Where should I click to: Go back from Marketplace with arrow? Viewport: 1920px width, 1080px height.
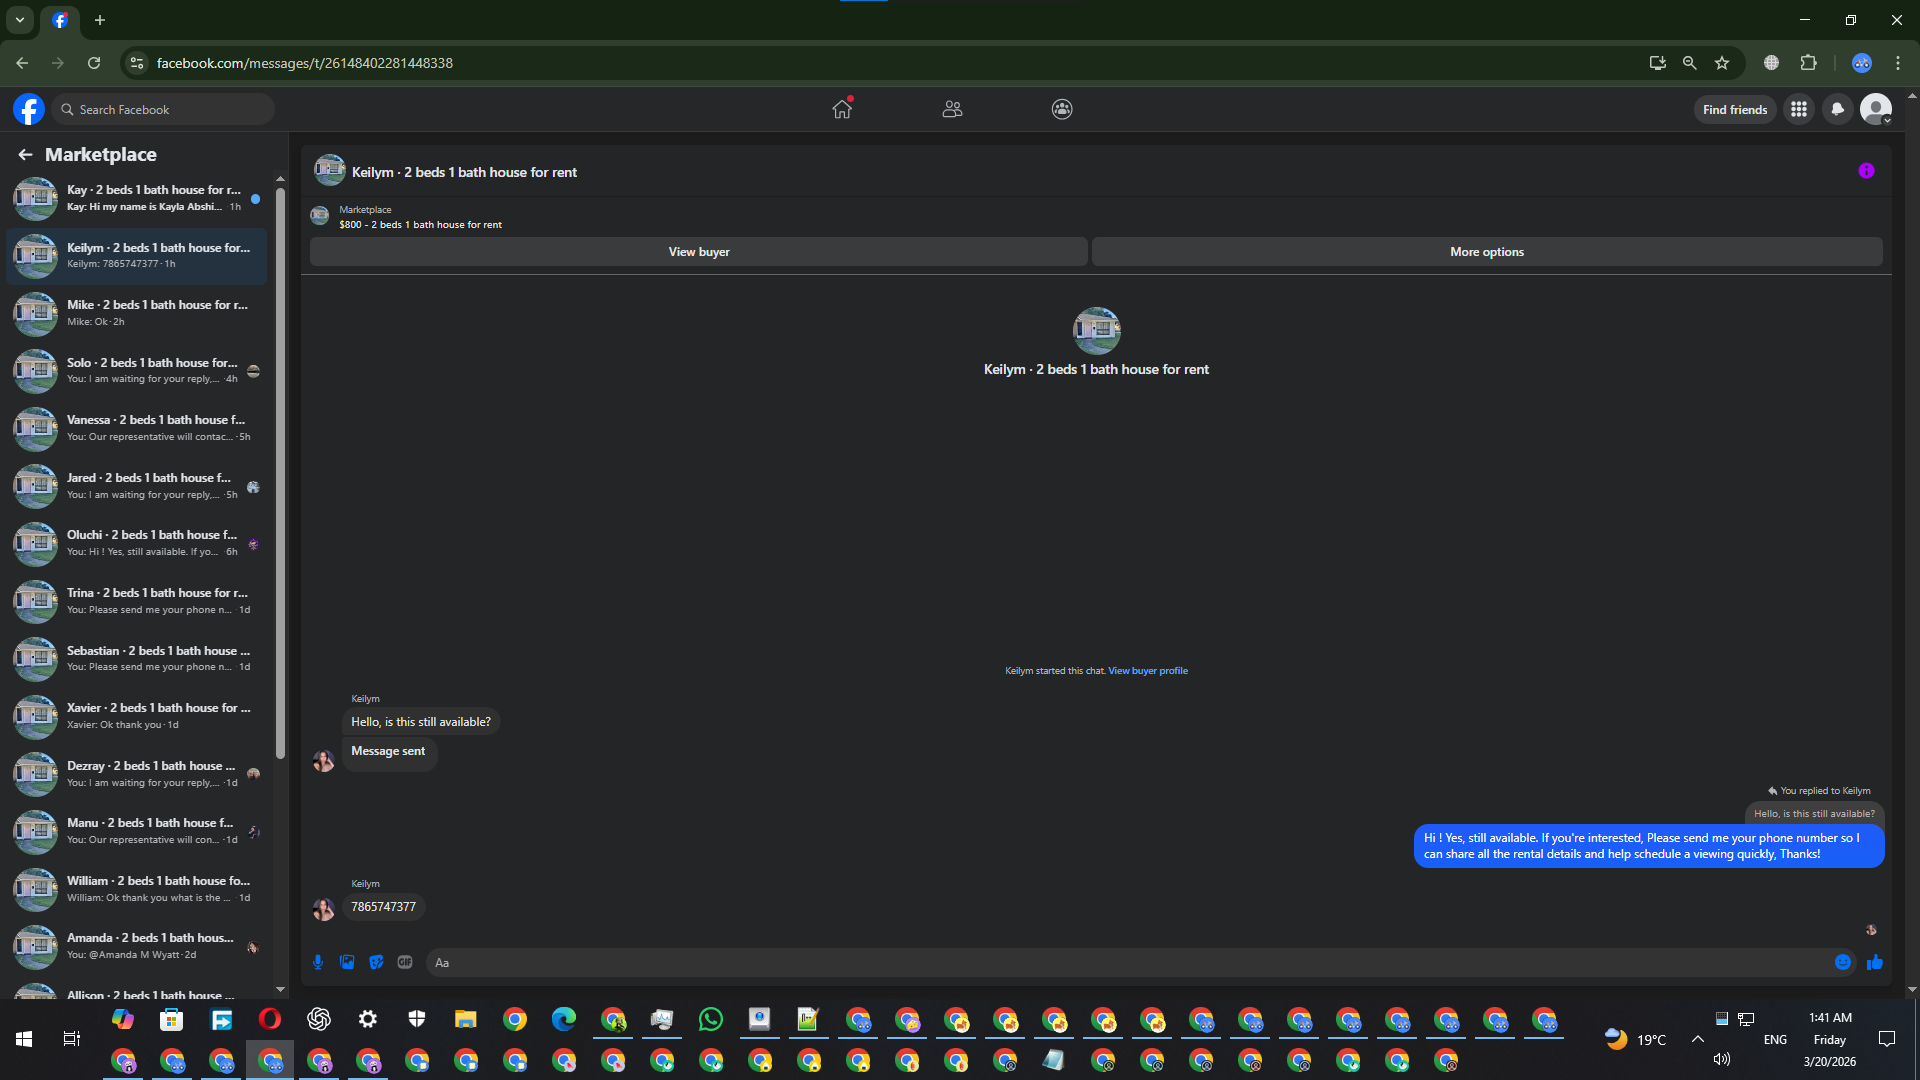tap(25, 154)
